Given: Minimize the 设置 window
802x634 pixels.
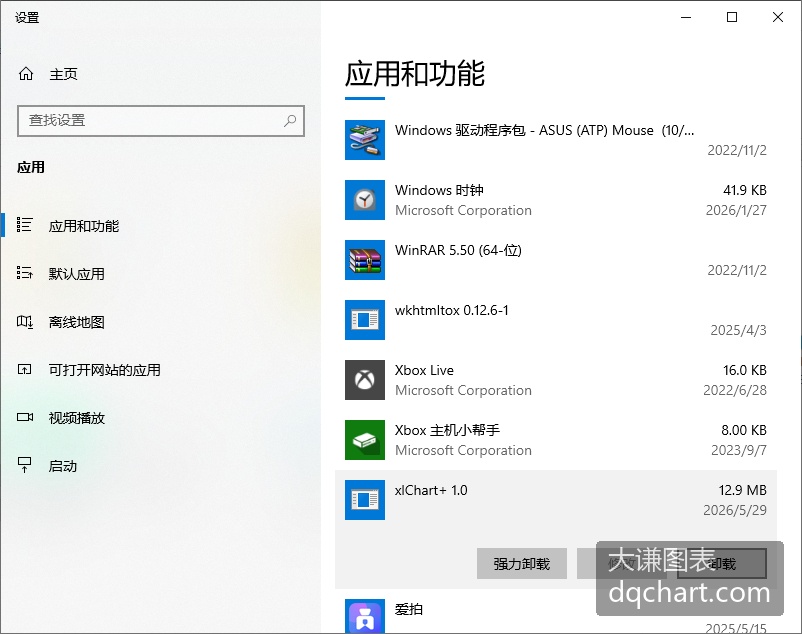Looking at the screenshot, I should pos(686,17).
